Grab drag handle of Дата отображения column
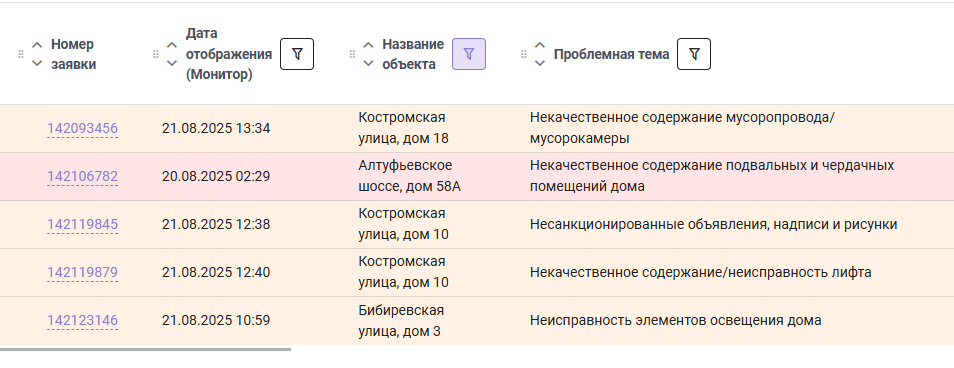The width and height of the screenshot is (954, 368). click(155, 54)
